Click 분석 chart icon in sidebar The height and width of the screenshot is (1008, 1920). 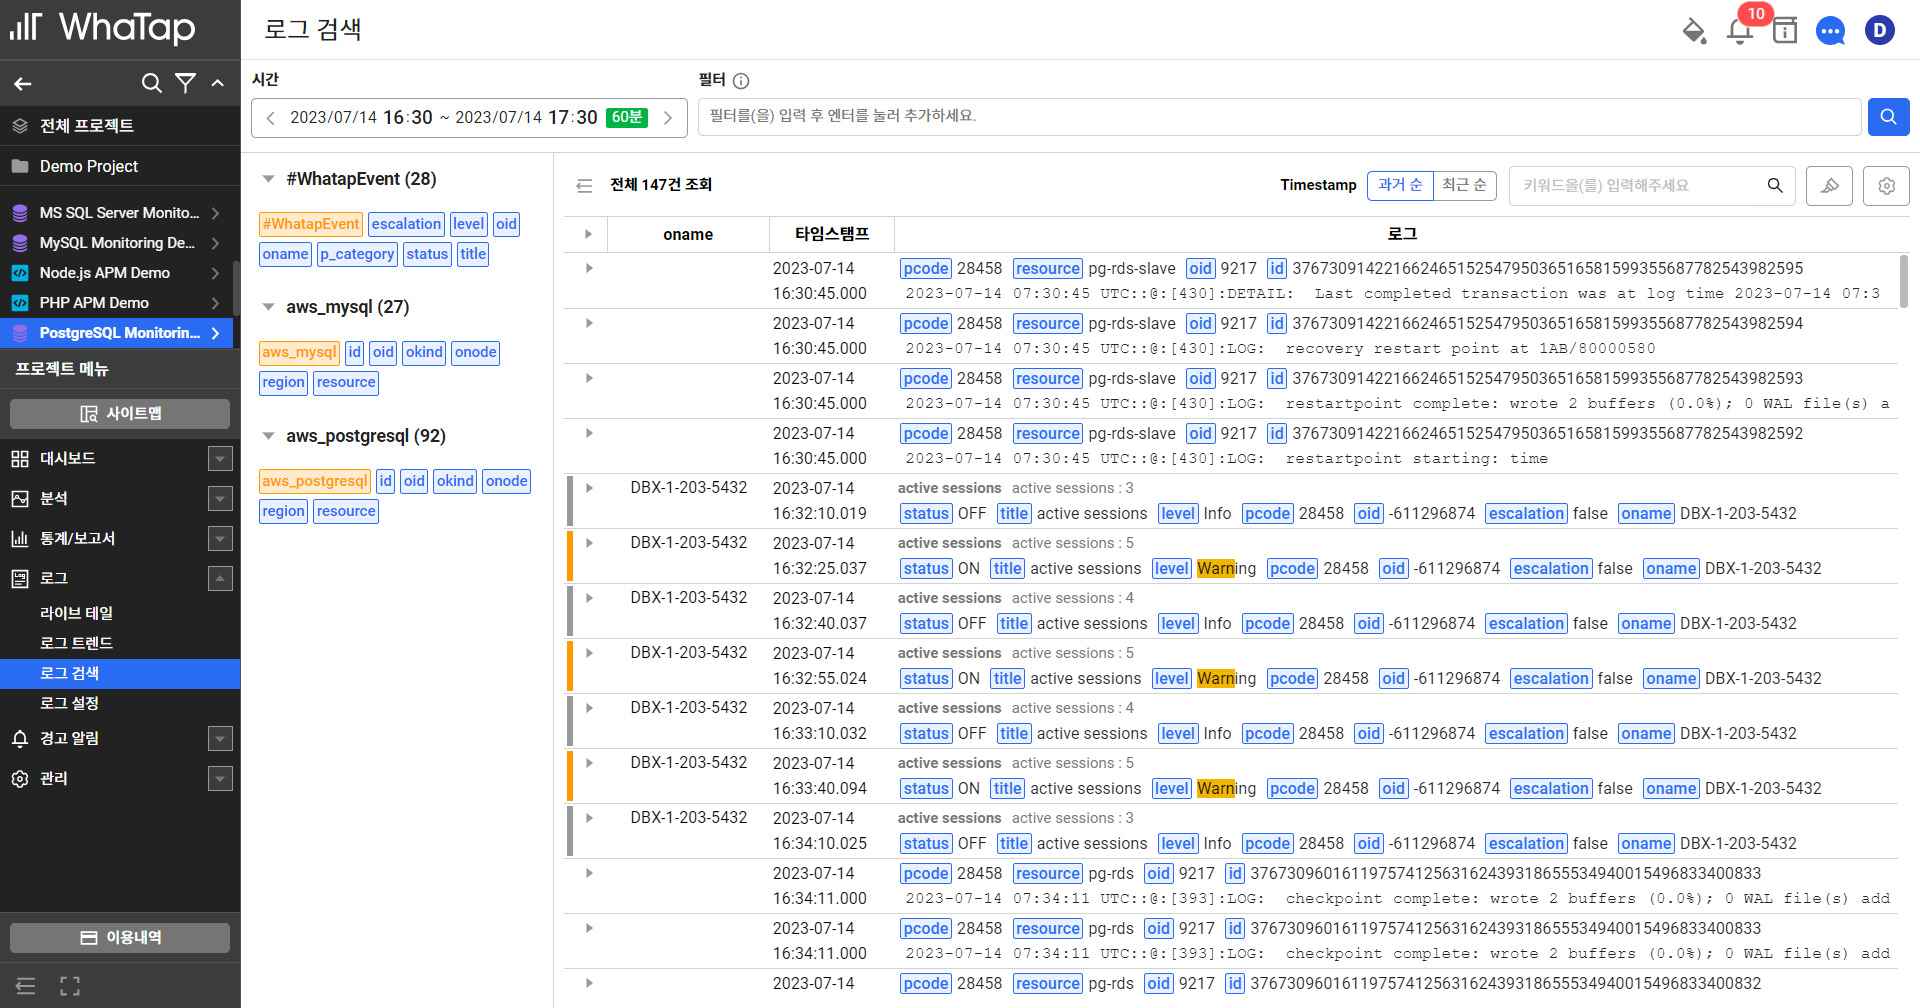[20, 499]
